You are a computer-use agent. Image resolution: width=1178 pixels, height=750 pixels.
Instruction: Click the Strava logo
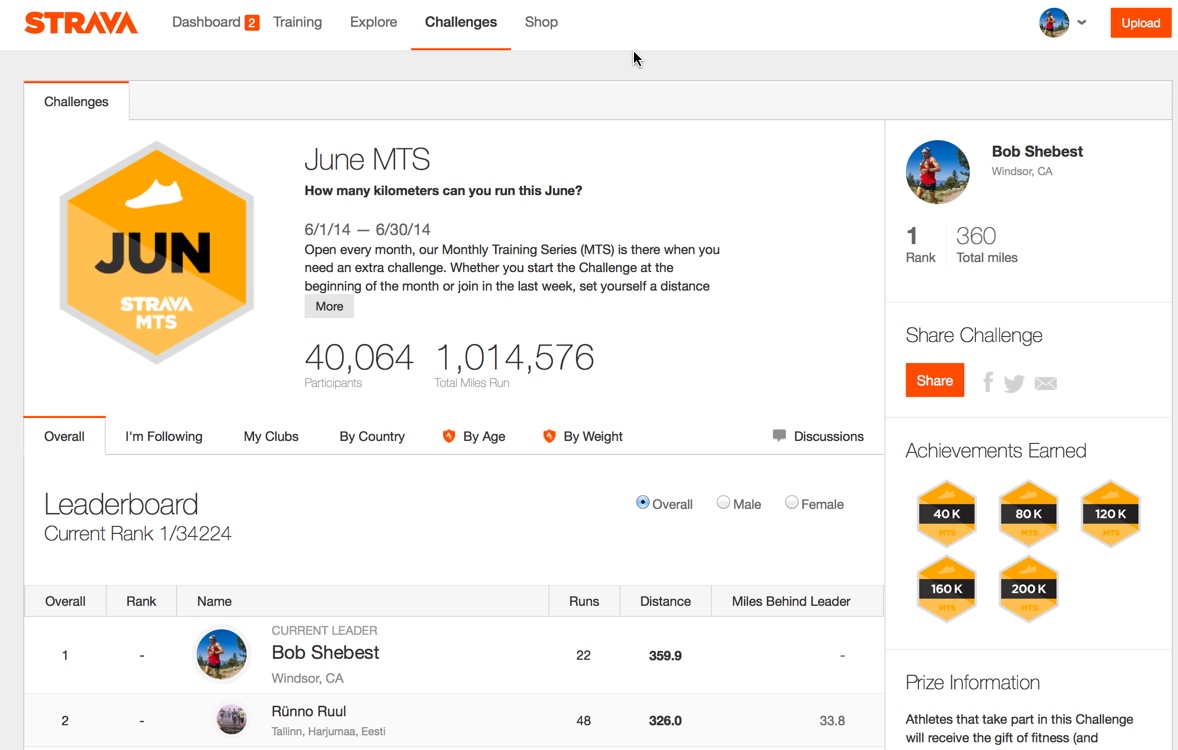[81, 23]
